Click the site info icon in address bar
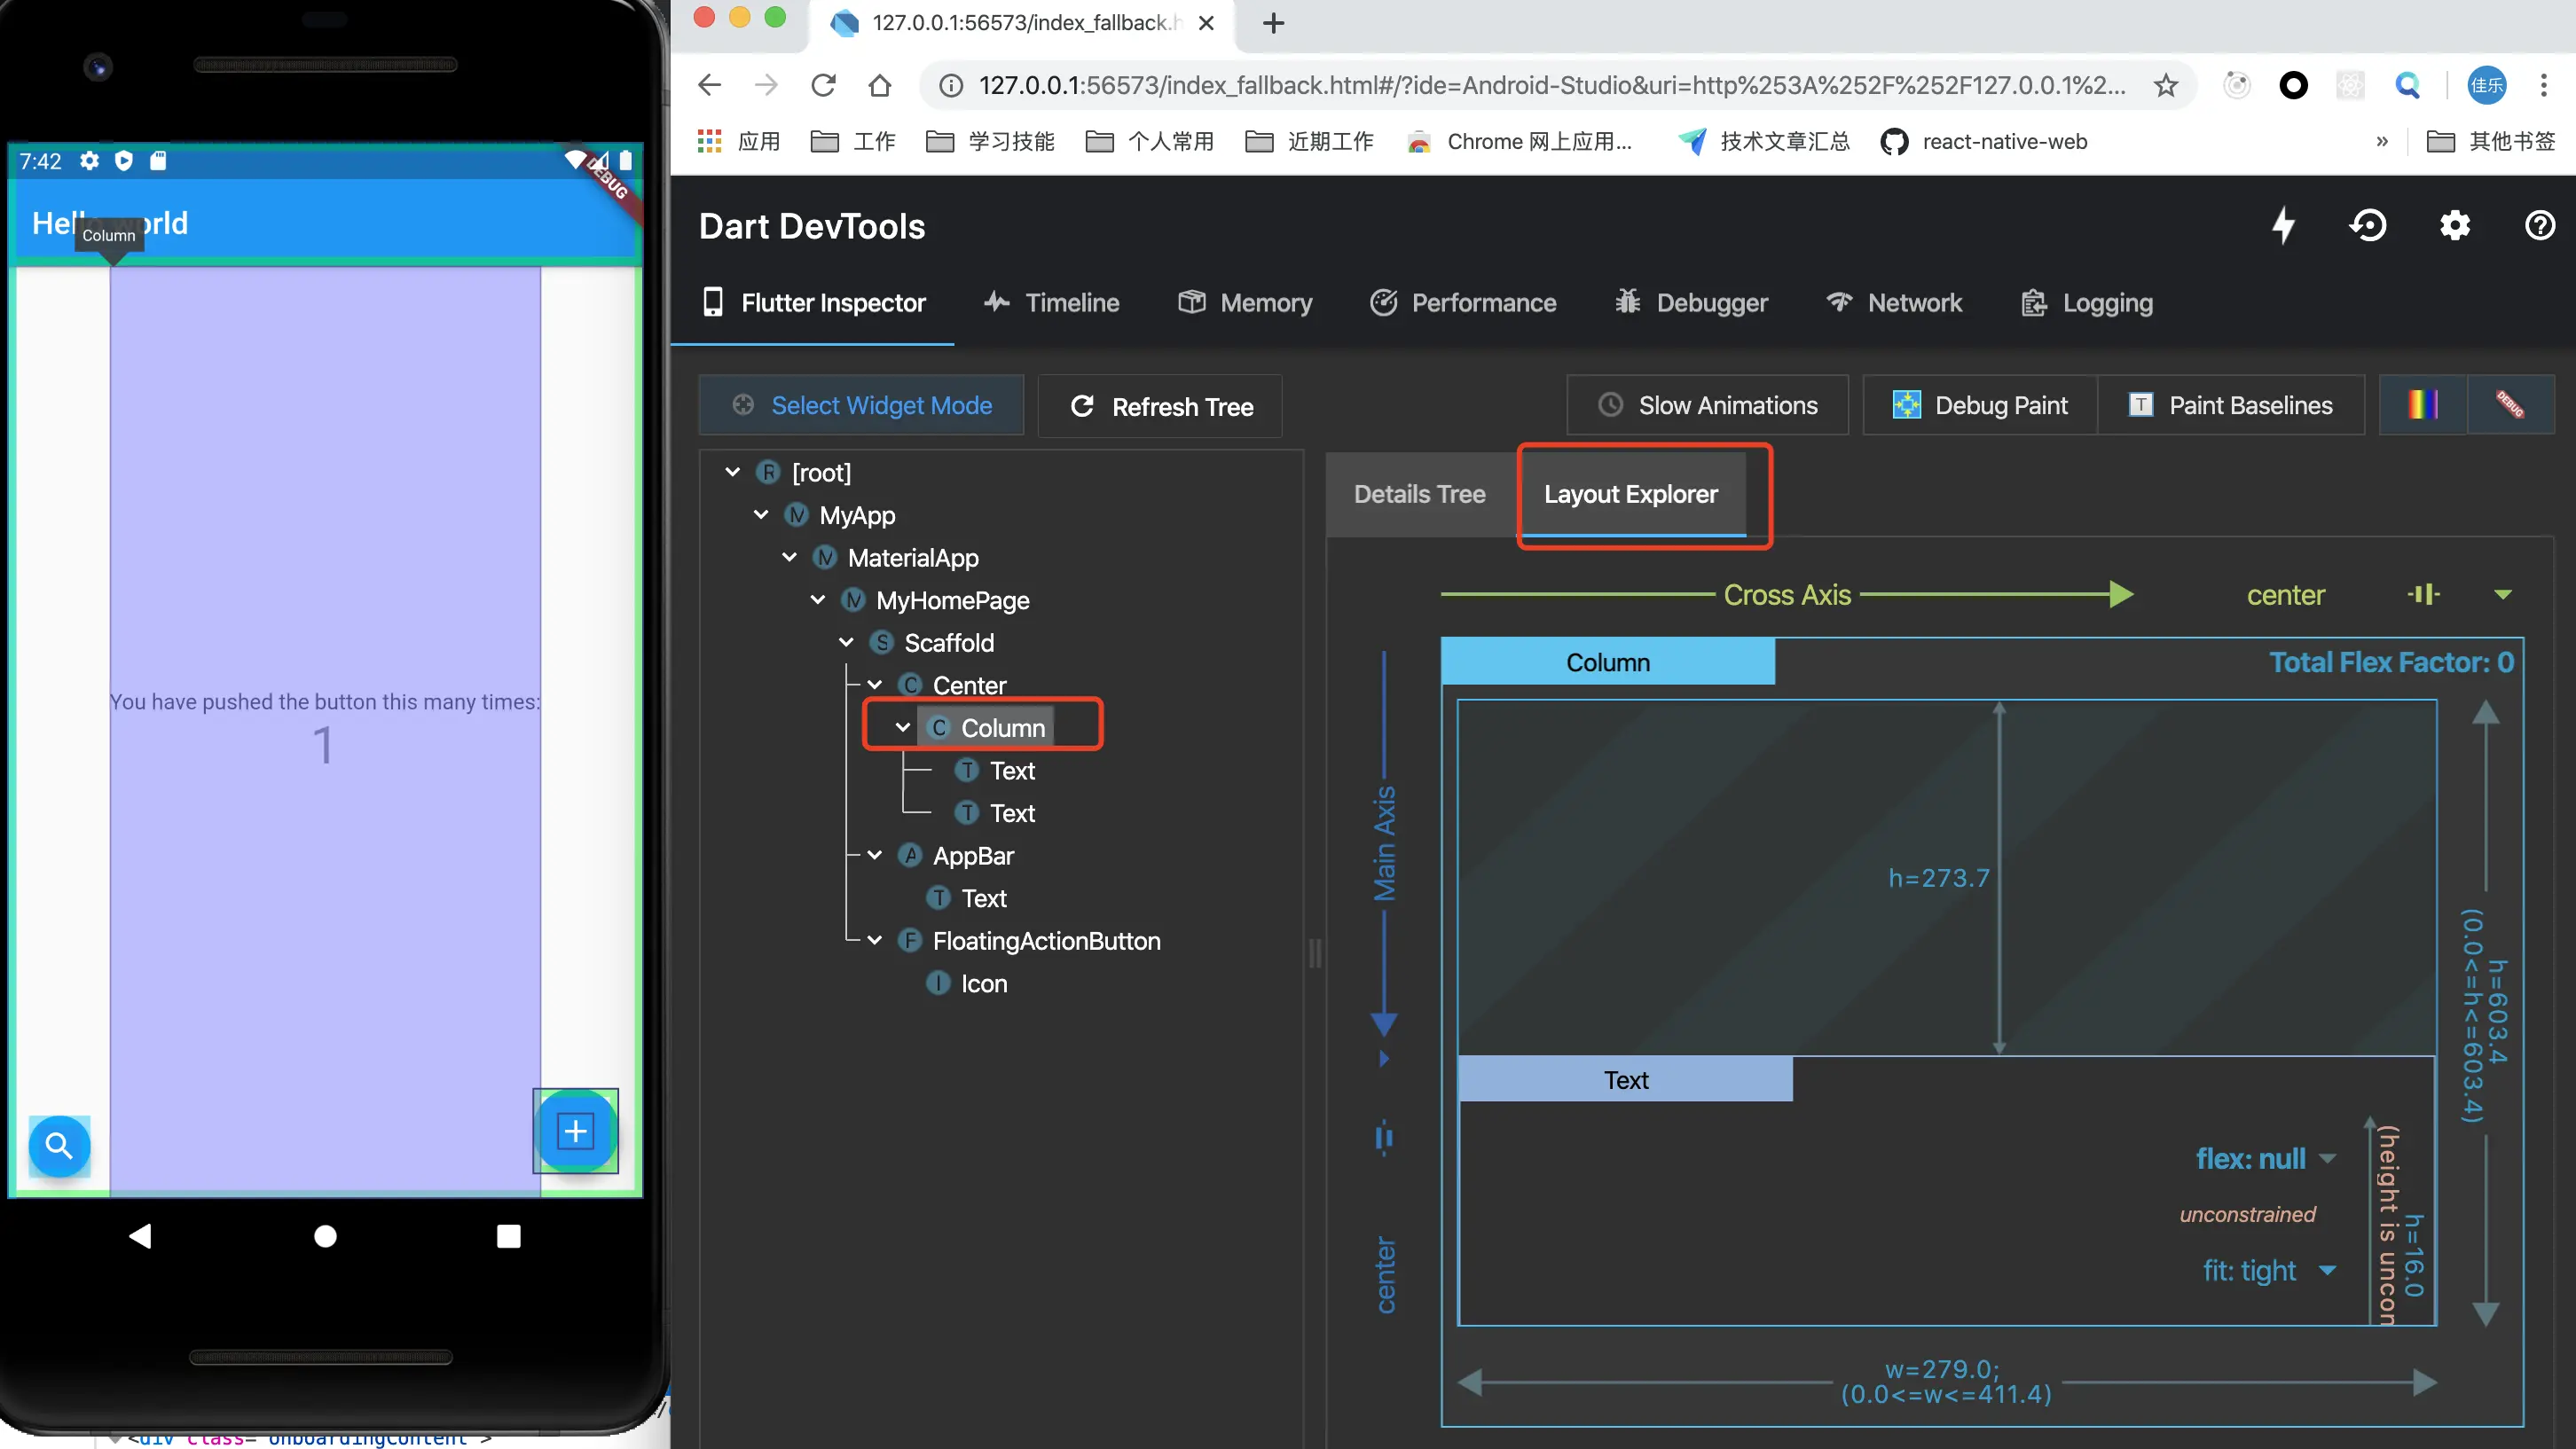This screenshot has height=1449, width=2576. (x=951, y=86)
